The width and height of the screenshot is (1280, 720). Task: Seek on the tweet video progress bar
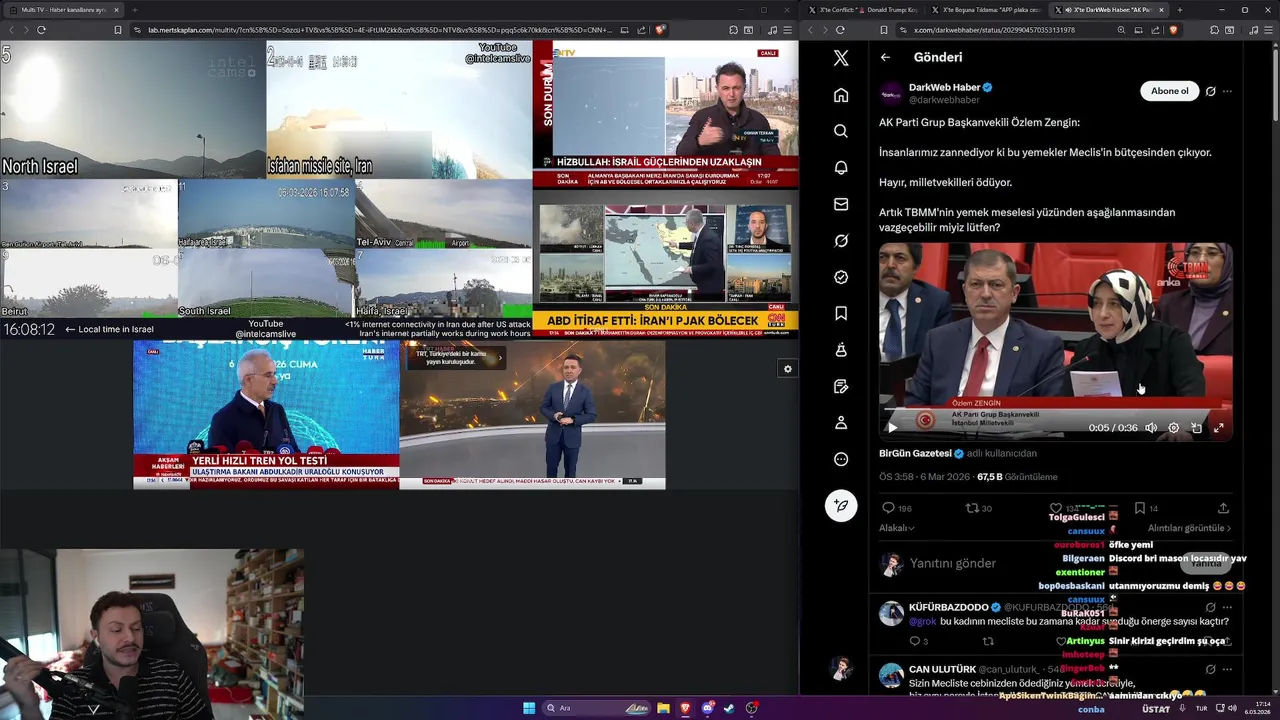pyautogui.click(x=1055, y=411)
